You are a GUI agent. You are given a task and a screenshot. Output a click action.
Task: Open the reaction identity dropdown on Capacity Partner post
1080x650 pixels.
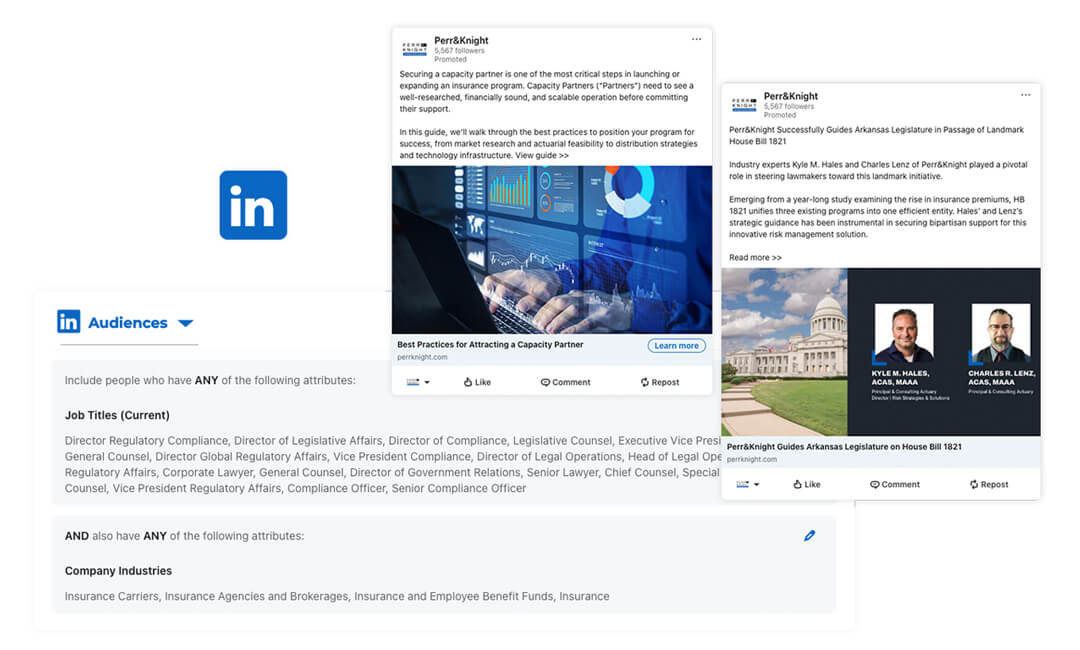pos(418,382)
